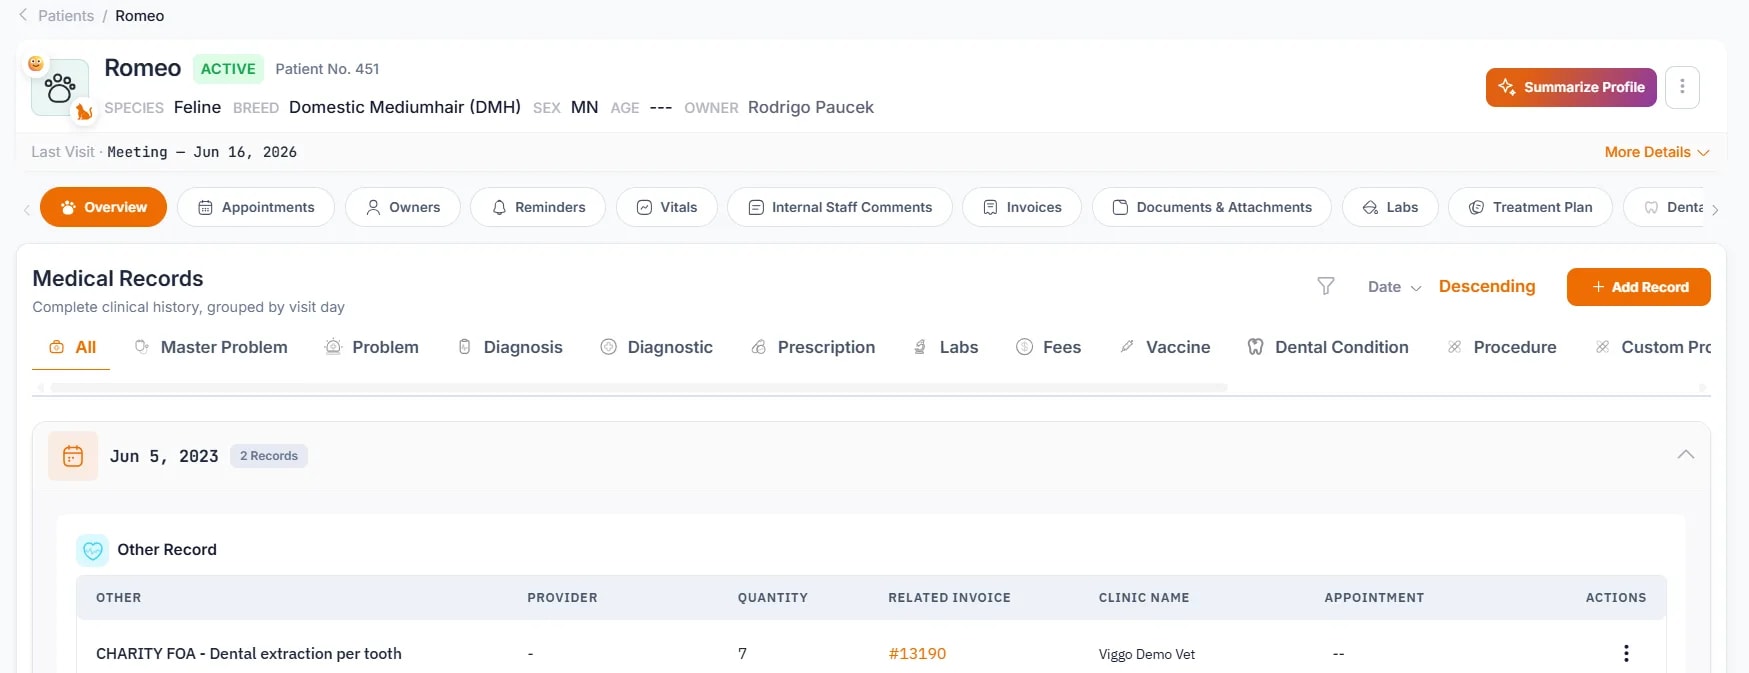Click the QUANTITY column header
Image resolution: width=1749 pixels, height=673 pixels.
[772, 597]
